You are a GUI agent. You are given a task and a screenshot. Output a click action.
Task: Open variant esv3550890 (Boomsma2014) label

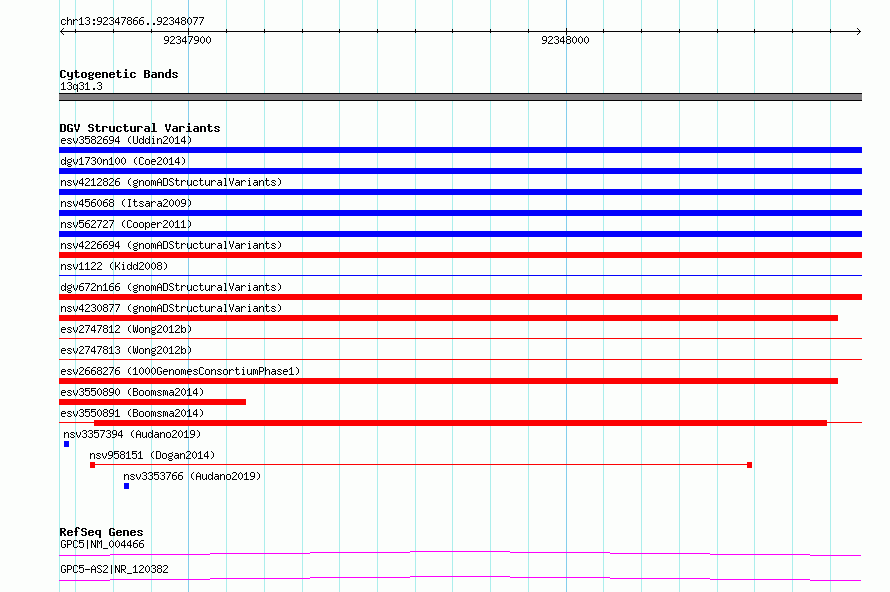(x=132, y=392)
